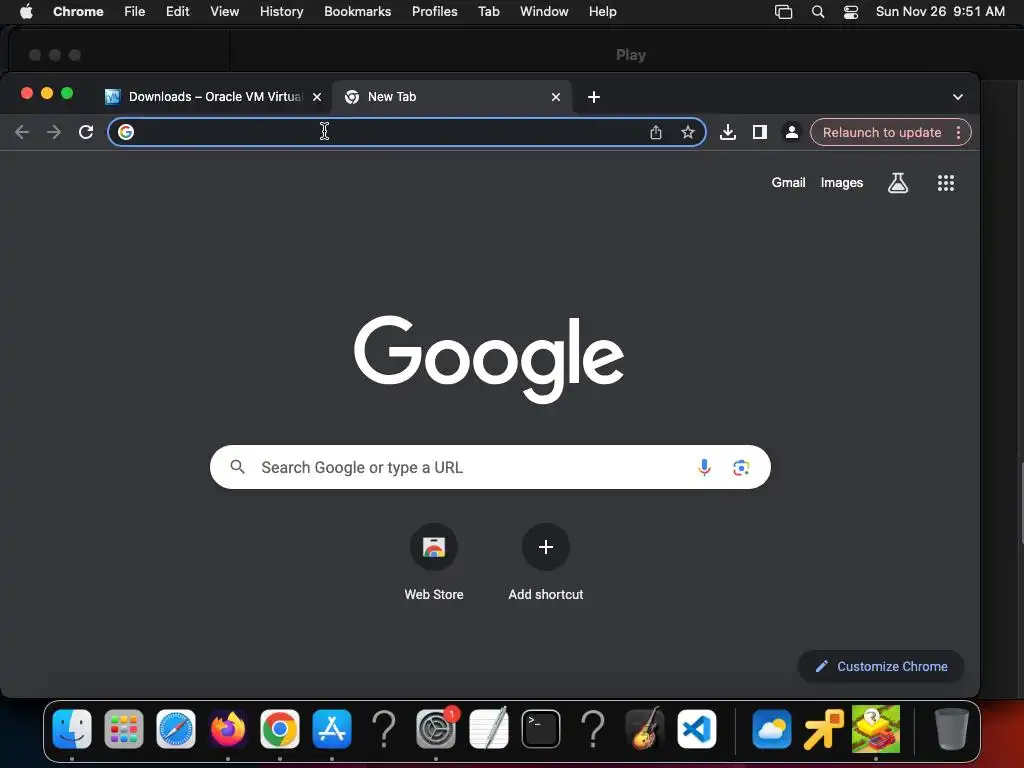Open Finder from the dock
This screenshot has height=768, width=1024.
tap(72, 729)
